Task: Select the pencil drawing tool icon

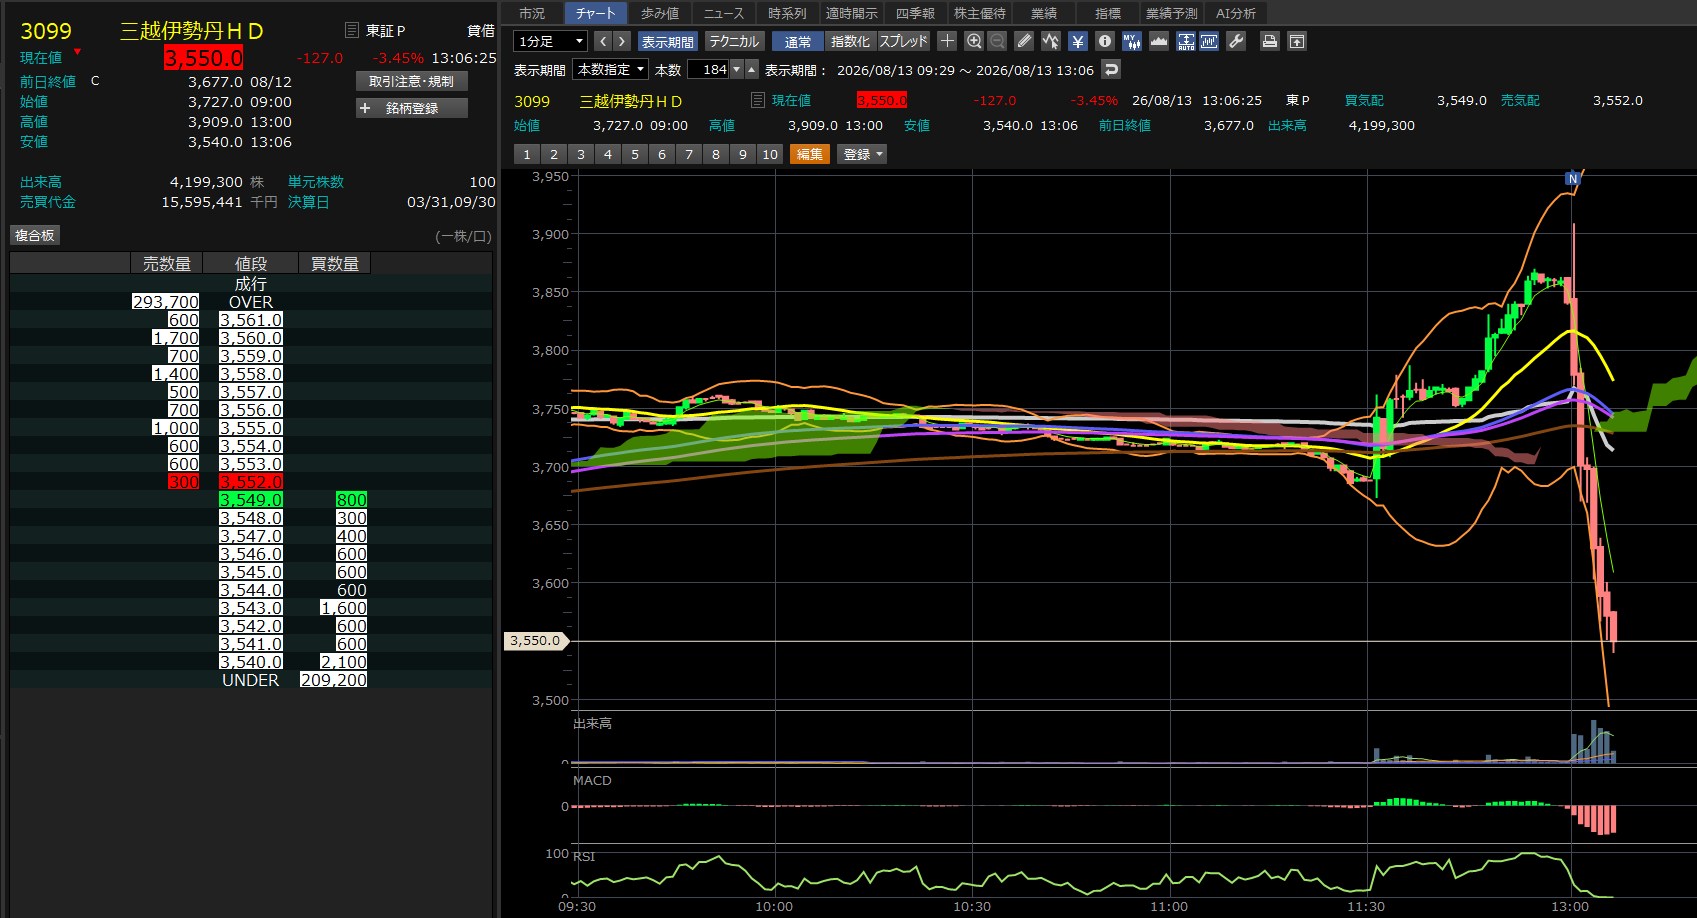Action: 1024,41
